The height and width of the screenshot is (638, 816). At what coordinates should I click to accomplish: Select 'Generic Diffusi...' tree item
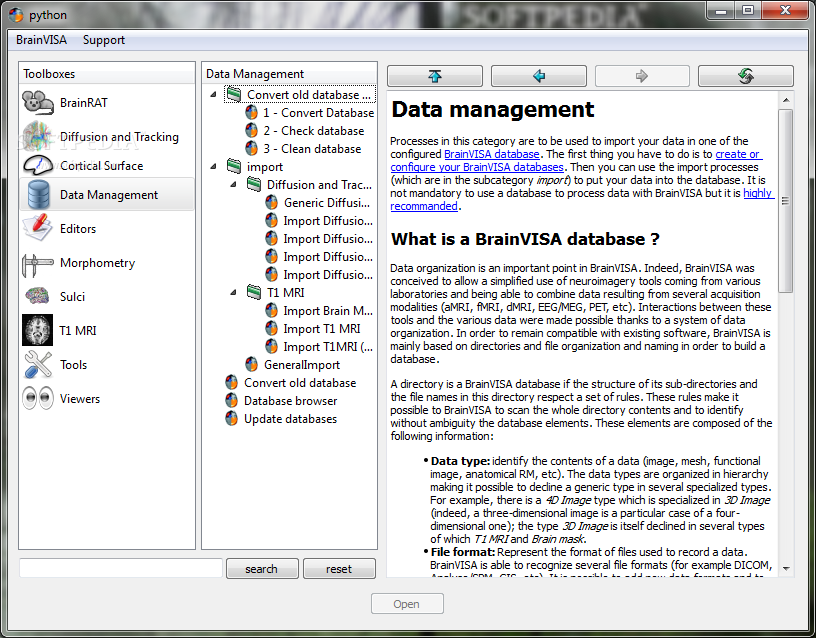click(x=327, y=202)
